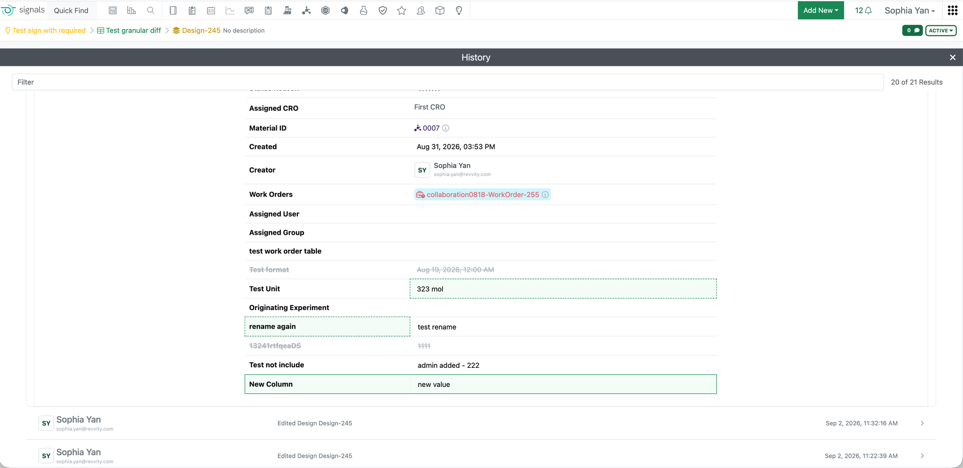Open the star favorites icon
Screen dimensions: 963x468
point(402,10)
